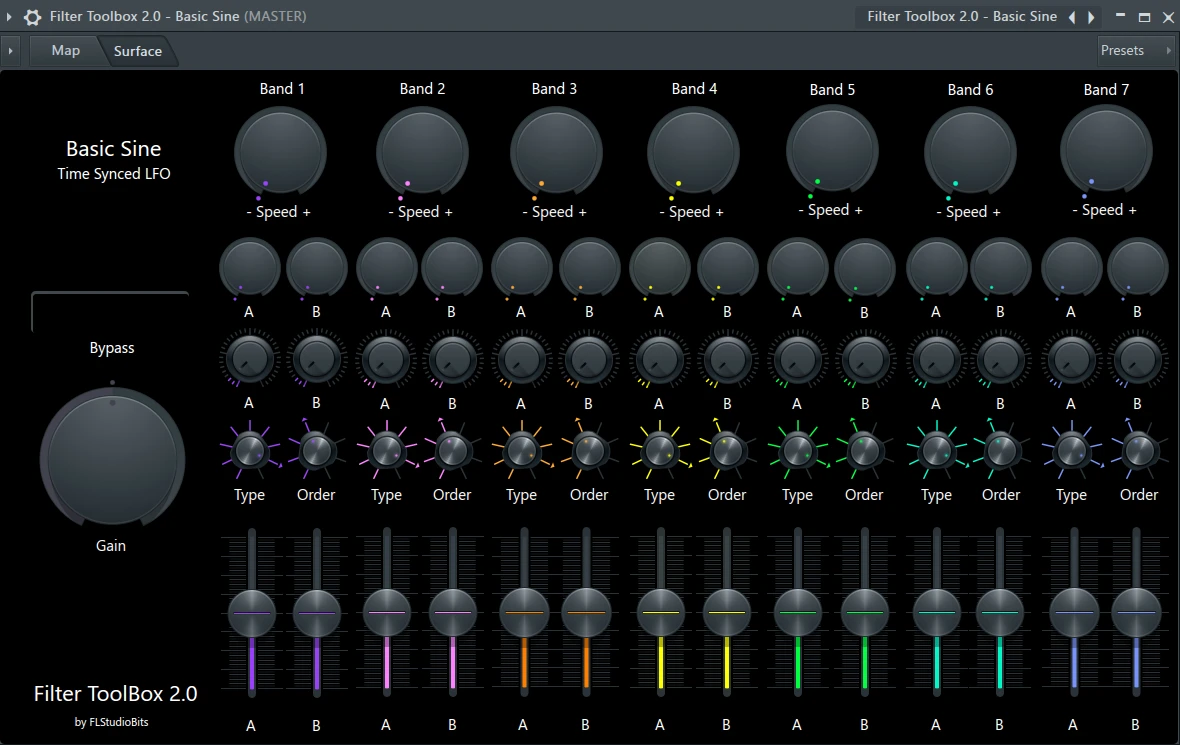Viewport: 1180px width, 745px height.
Task: Click Band 7 small ringed knob A
Action: (x=1072, y=360)
